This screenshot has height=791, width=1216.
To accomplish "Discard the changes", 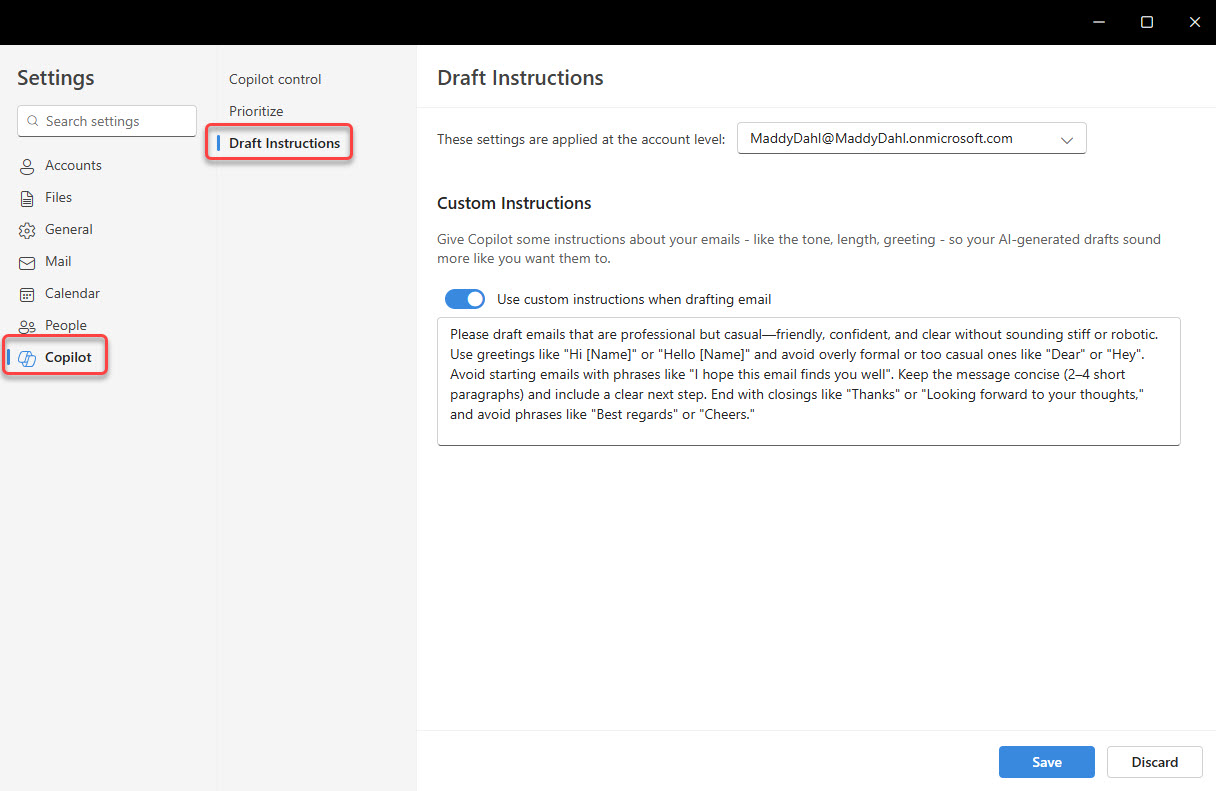I will point(1155,762).
